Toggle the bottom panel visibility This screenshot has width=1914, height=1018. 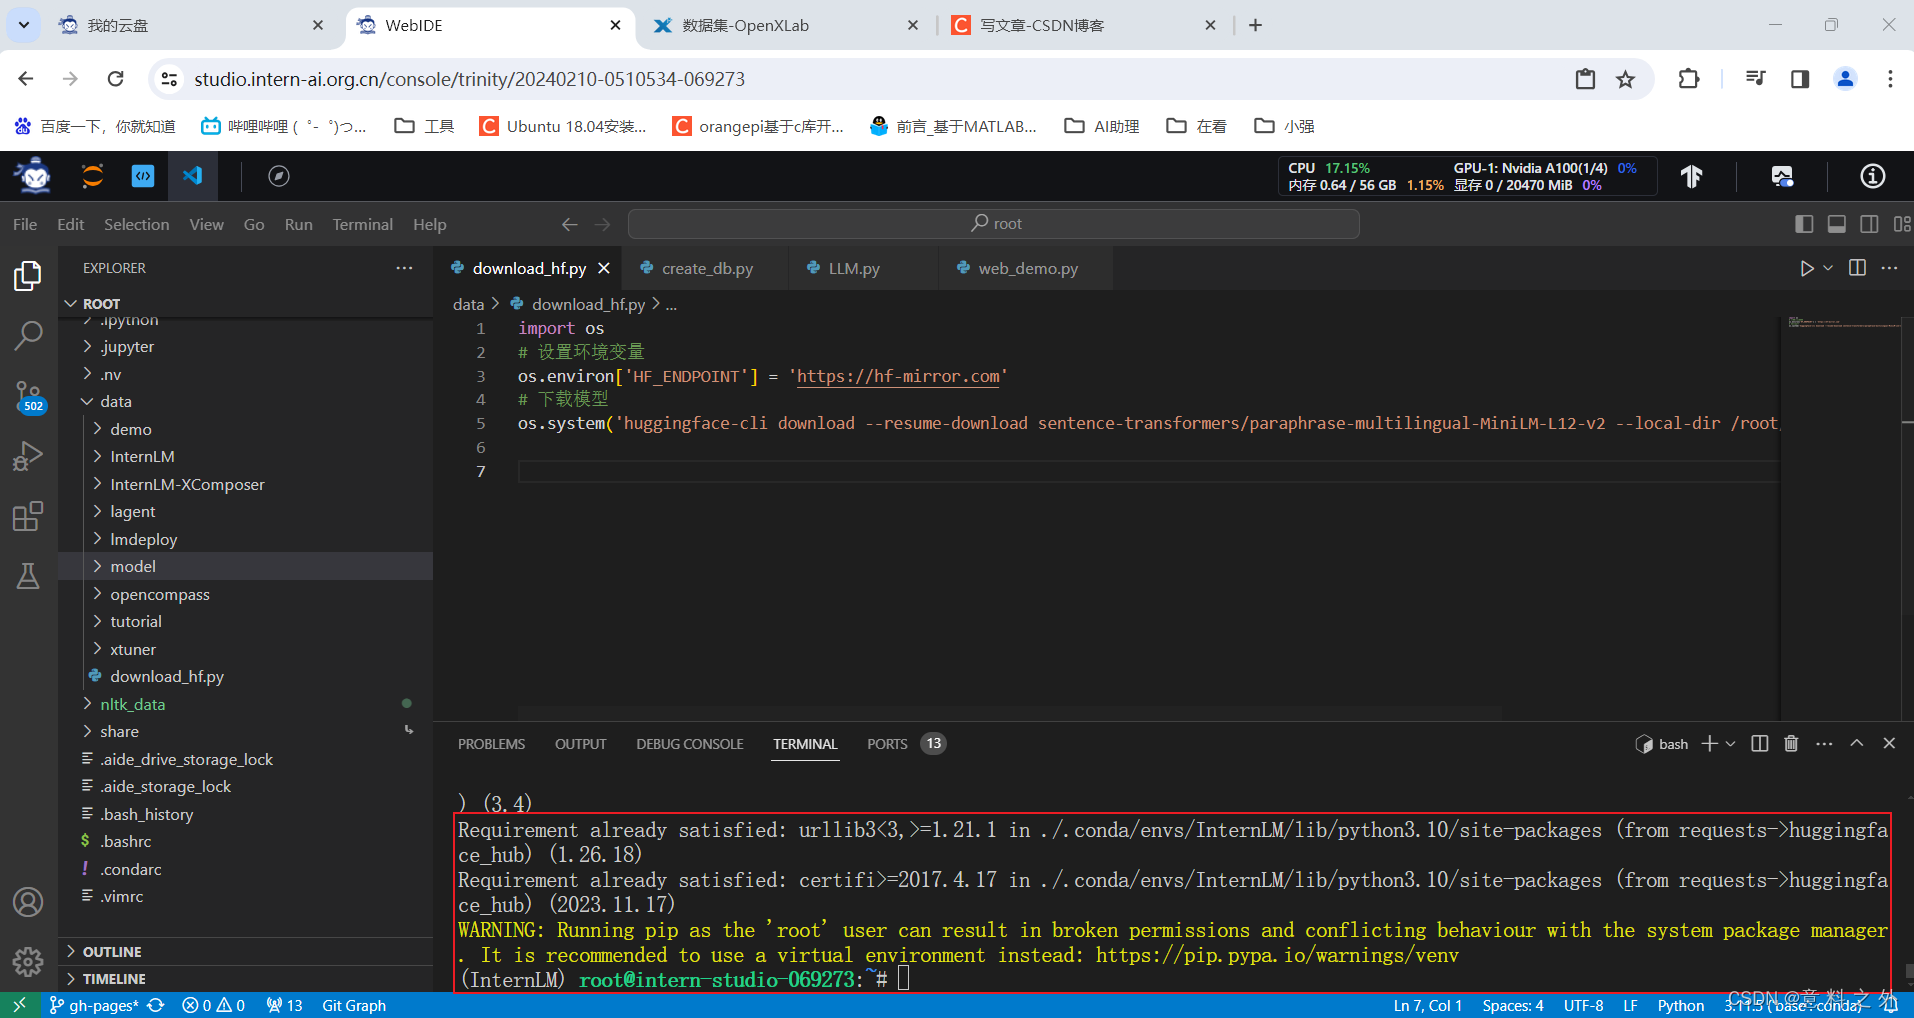click(1837, 224)
